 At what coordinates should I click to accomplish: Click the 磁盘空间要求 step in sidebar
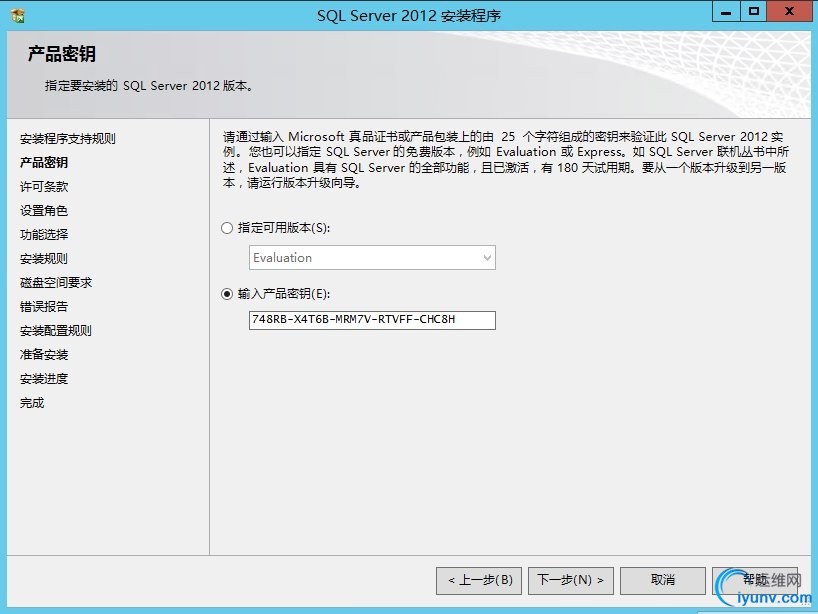click(56, 283)
